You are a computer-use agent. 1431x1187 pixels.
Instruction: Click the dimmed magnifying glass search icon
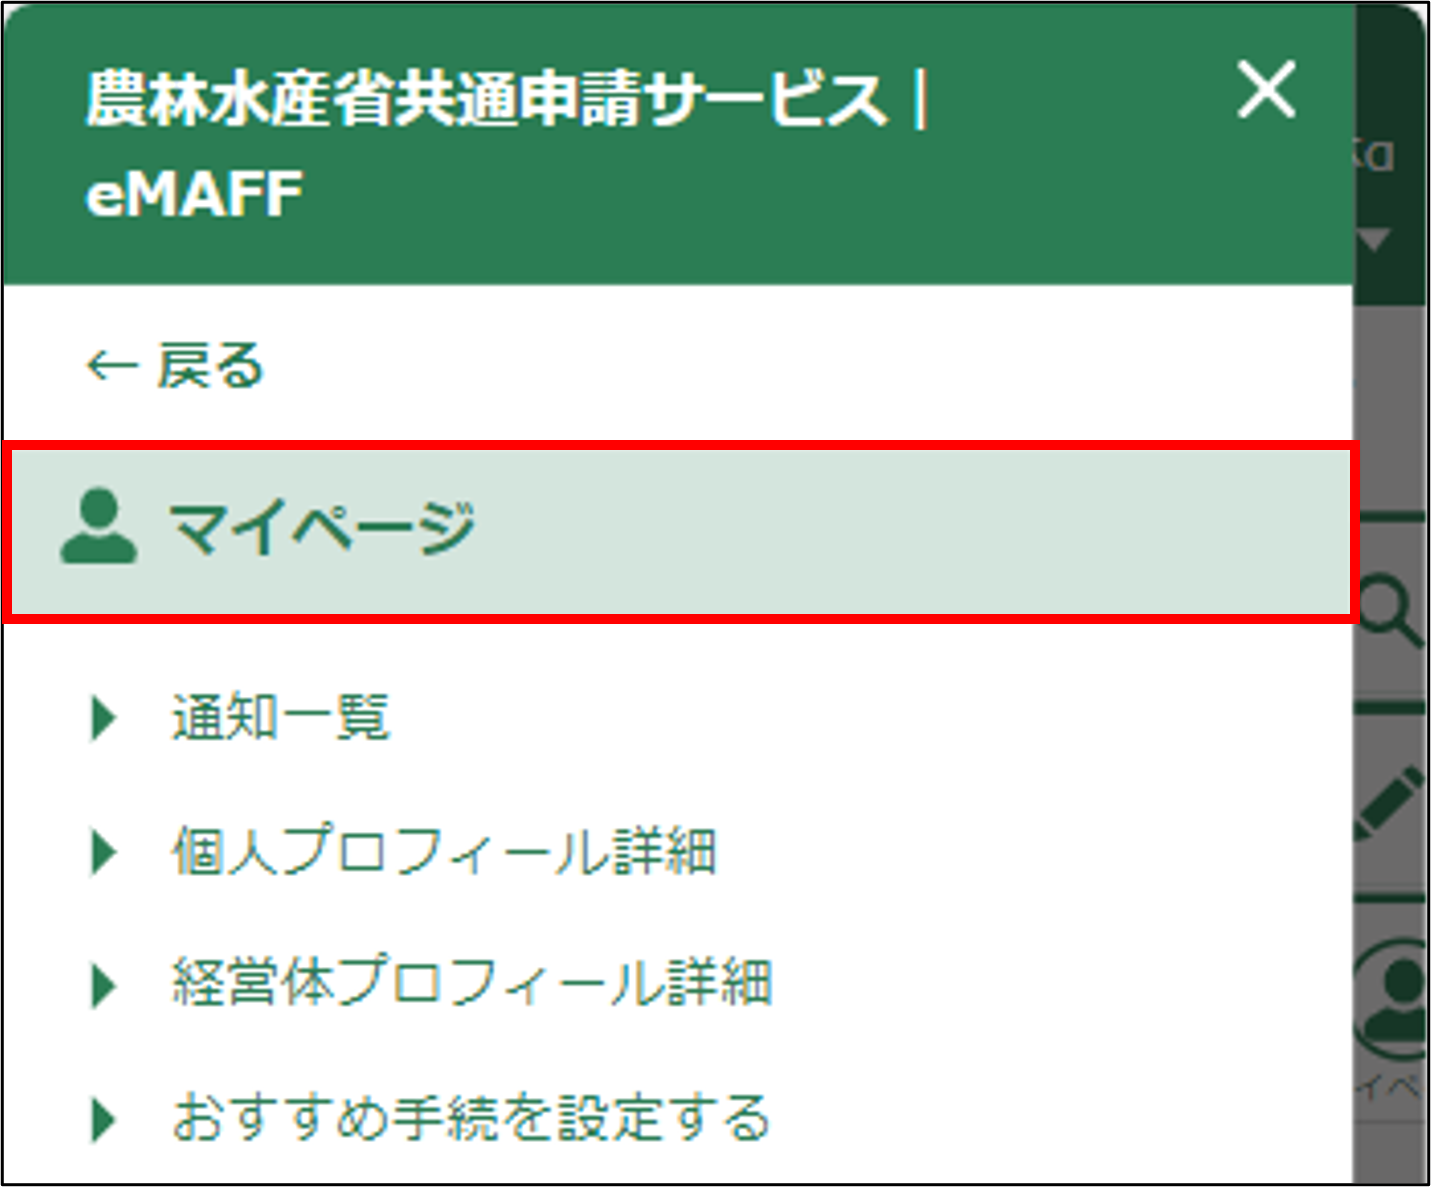click(1393, 612)
